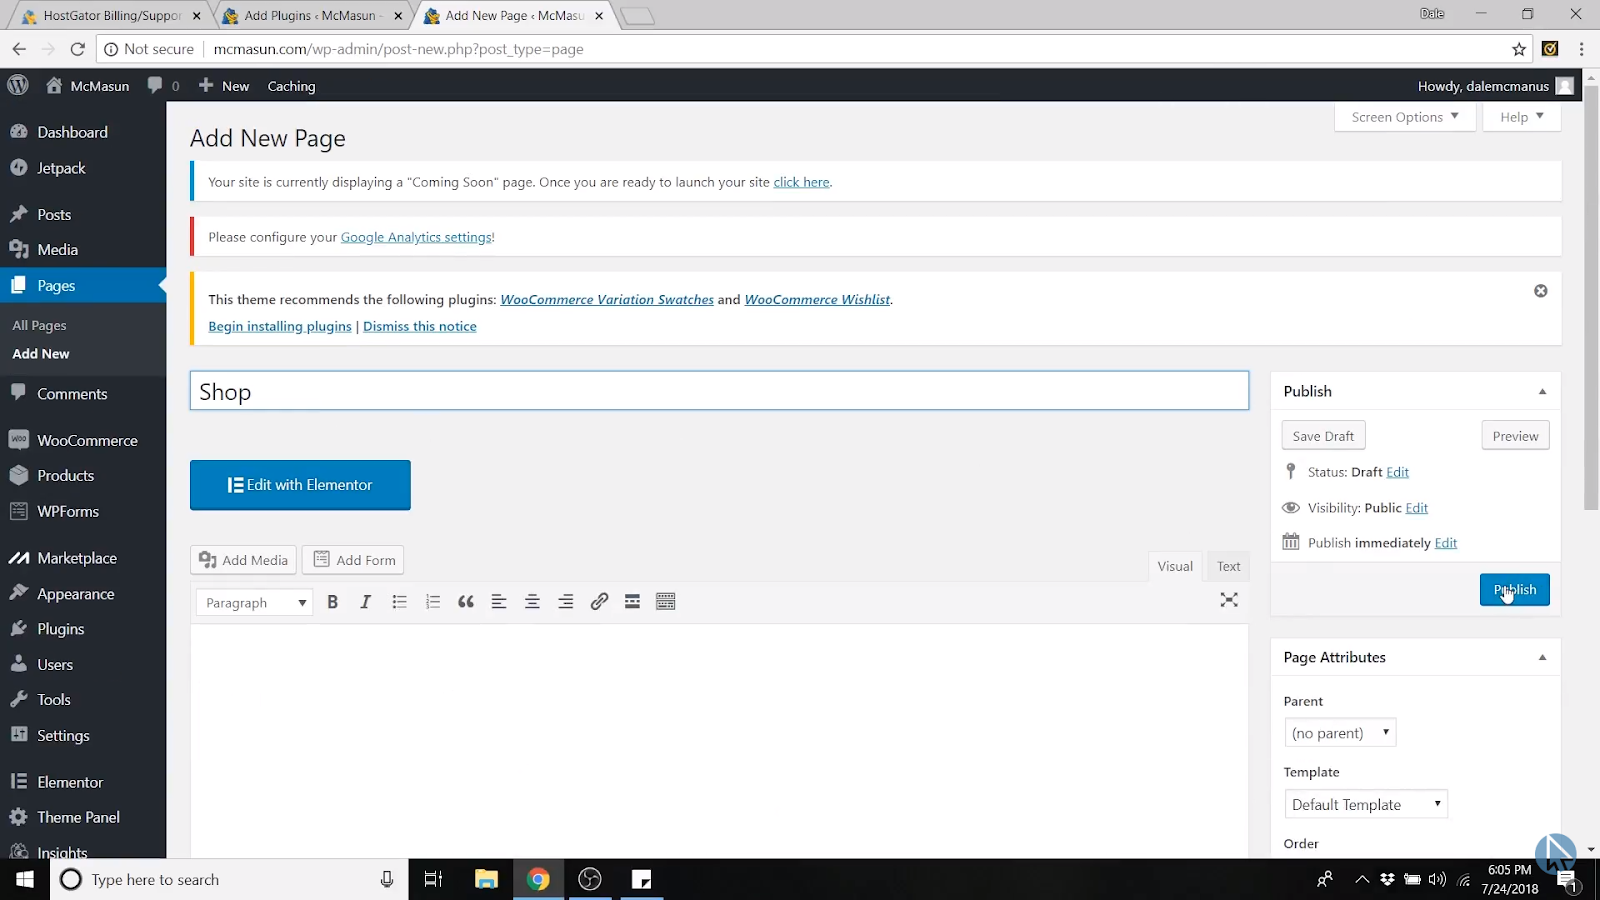The height and width of the screenshot is (900, 1600).
Task: Switch to the Visual editor tab
Action: [x=1175, y=566]
